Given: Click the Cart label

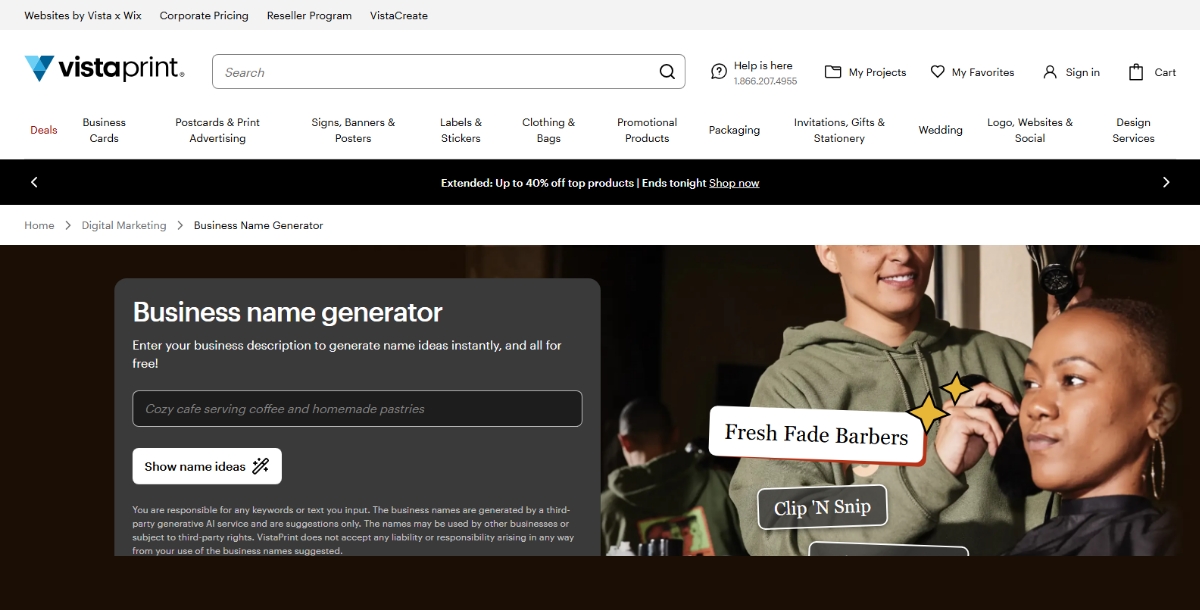Looking at the screenshot, I should tap(1165, 72).
